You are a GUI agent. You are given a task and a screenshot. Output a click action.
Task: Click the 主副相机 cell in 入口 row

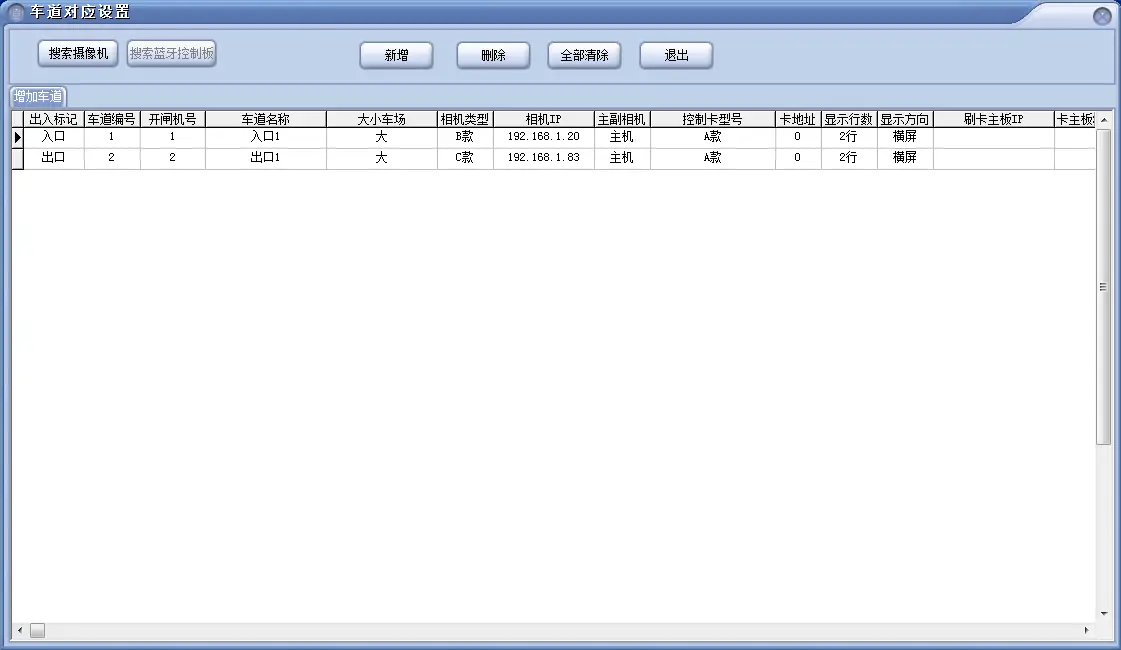[621, 137]
